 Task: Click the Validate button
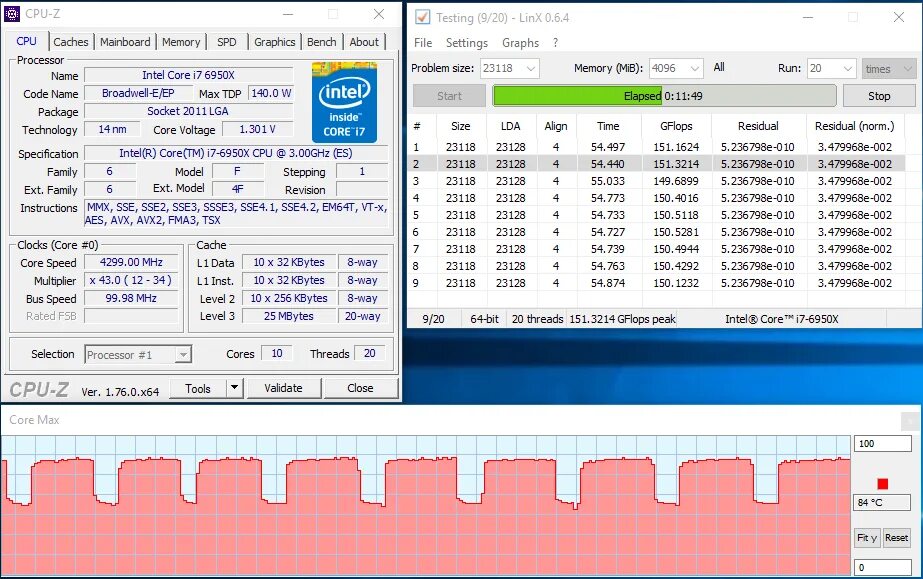[x=284, y=388]
